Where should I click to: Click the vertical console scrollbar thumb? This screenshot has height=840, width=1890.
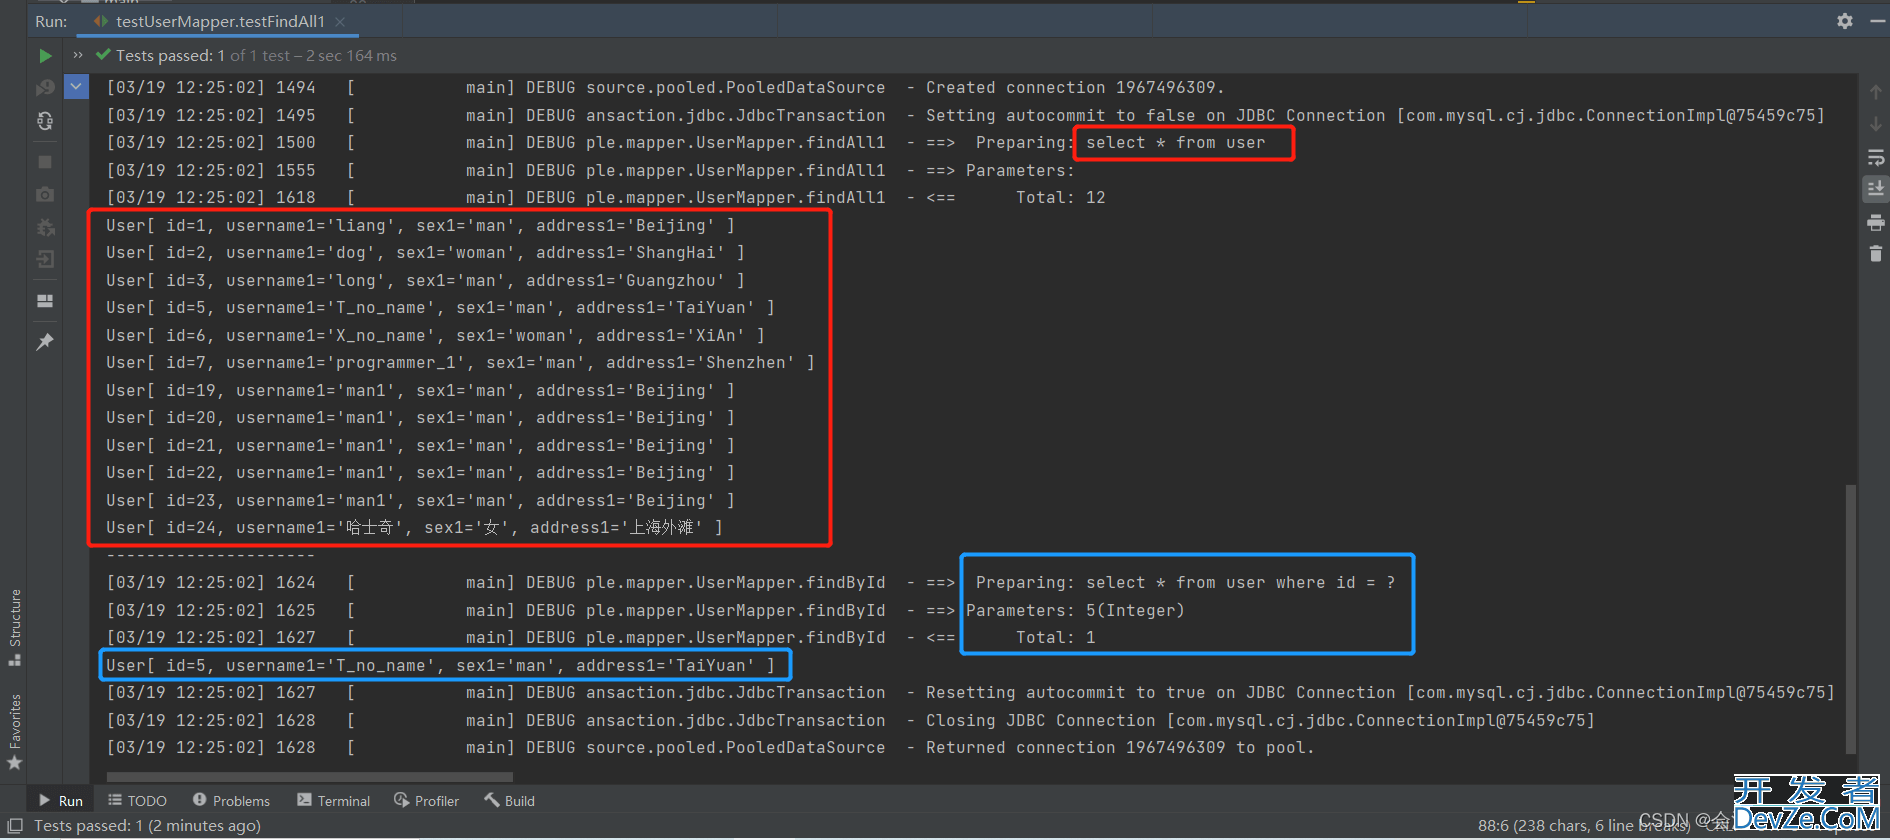(1851, 618)
